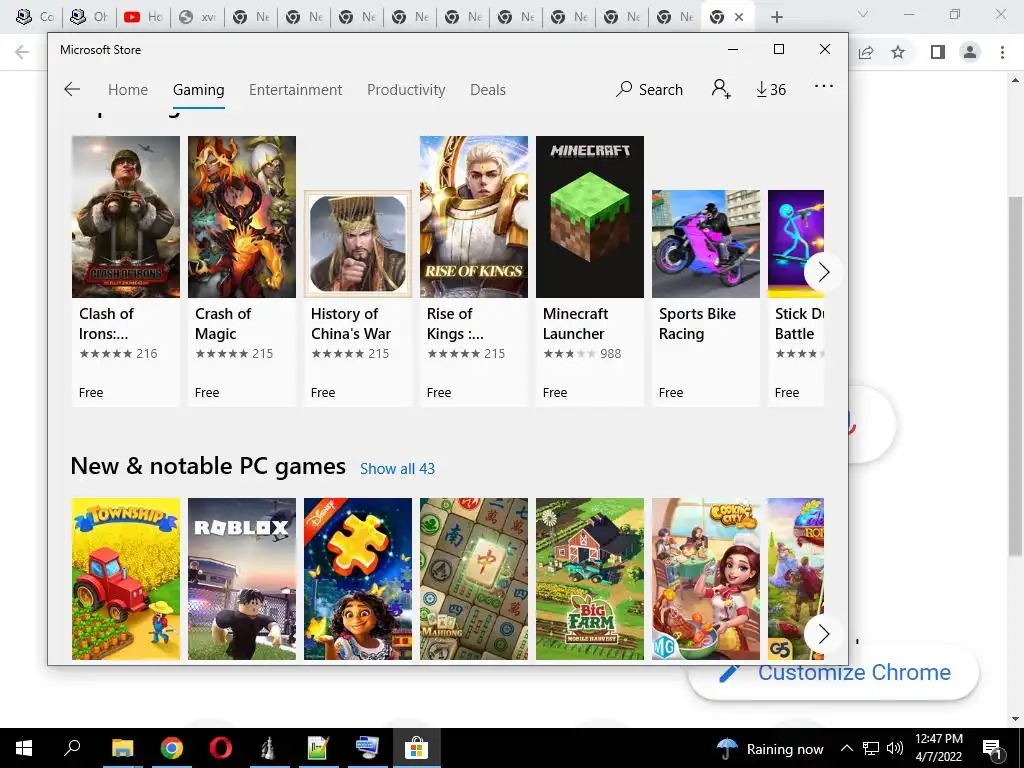Open Microsoft Store taskbar icon
Viewport: 1024px width, 768px height.
(416, 748)
